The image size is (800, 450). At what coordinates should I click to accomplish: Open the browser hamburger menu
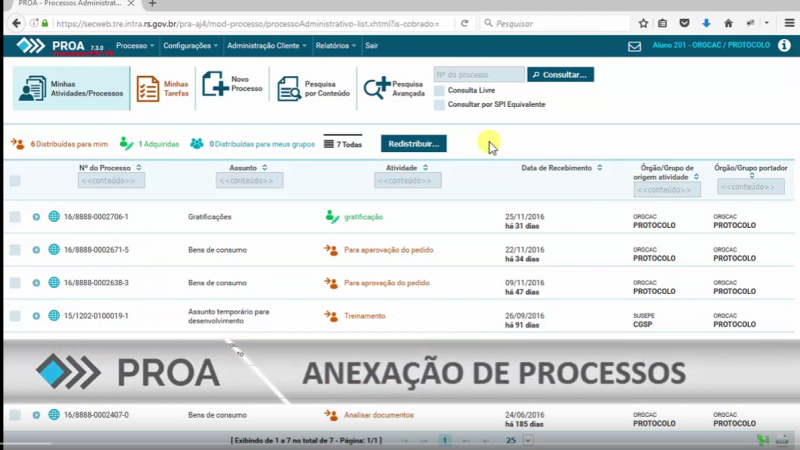click(789, 23)
